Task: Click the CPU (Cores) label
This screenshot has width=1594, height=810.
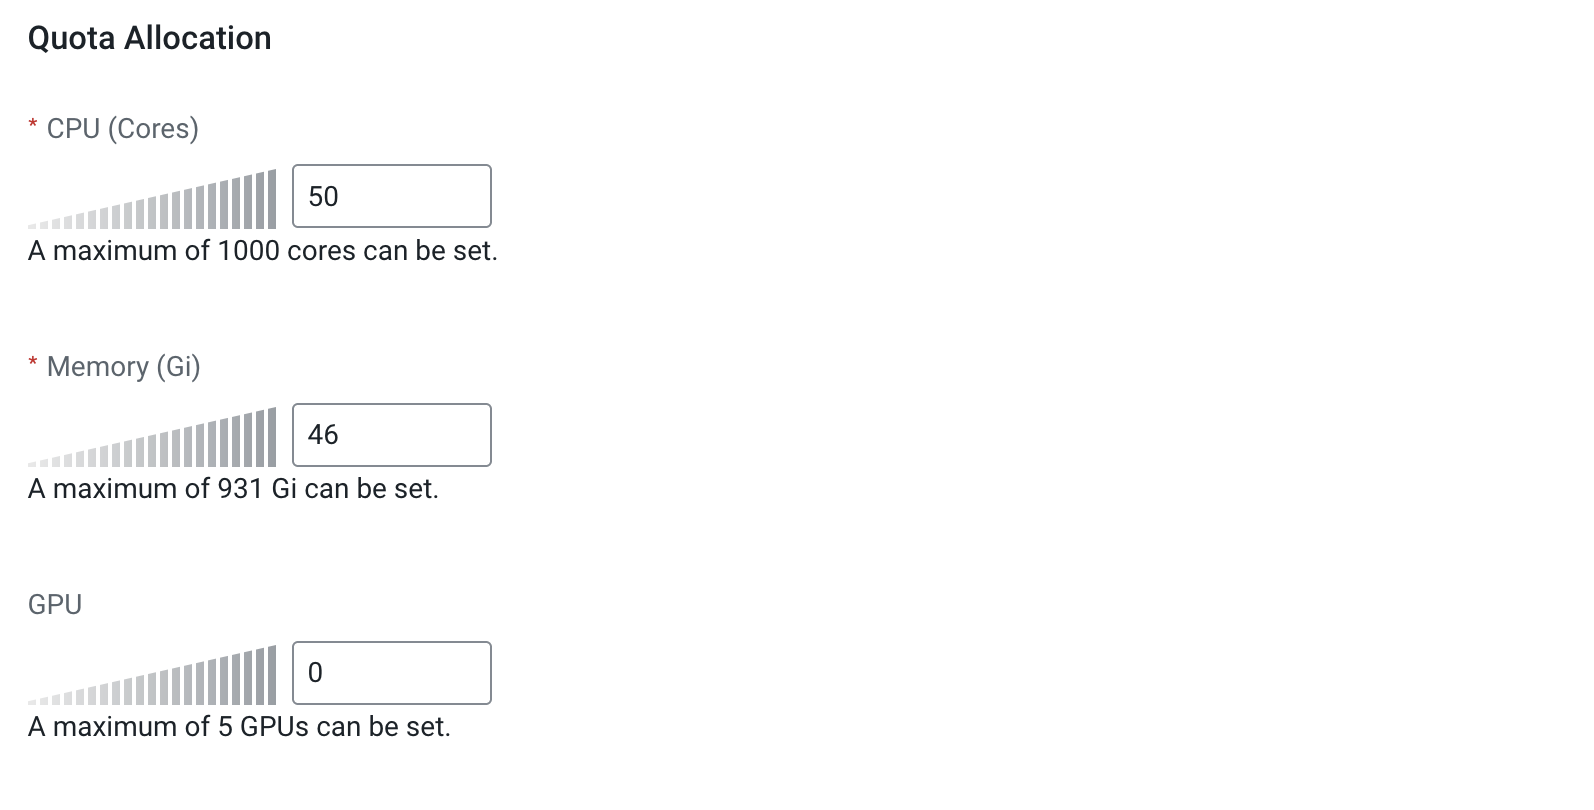Action: 122,128
